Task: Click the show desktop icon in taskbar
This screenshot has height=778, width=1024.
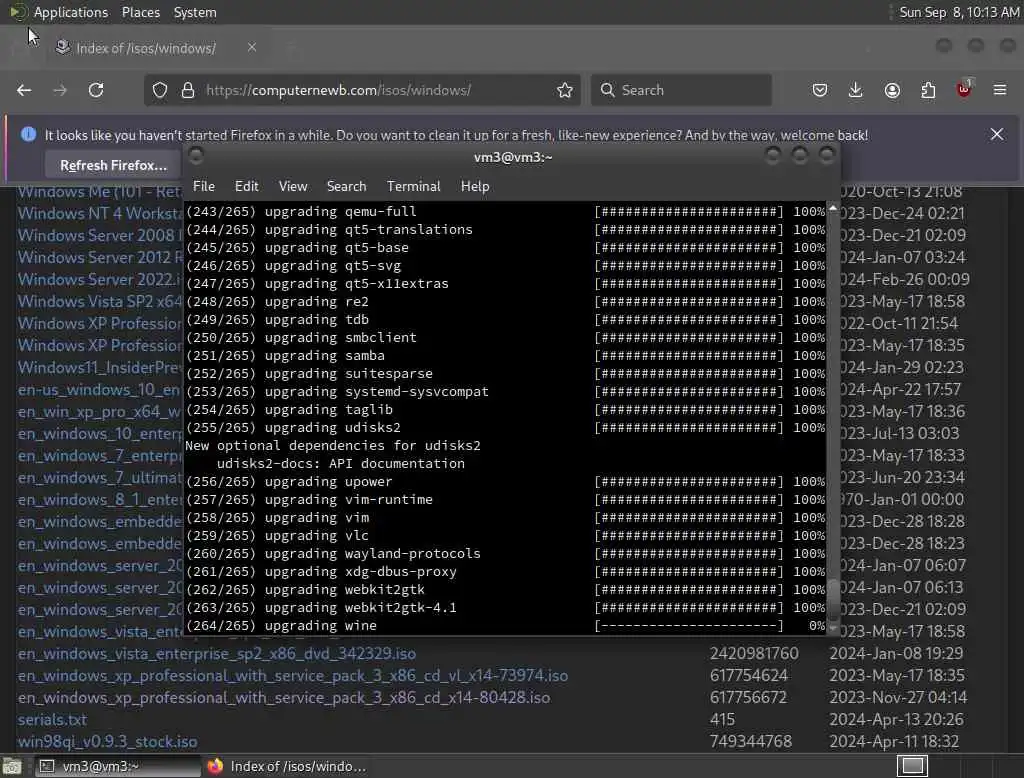Action: click(12, 766)
